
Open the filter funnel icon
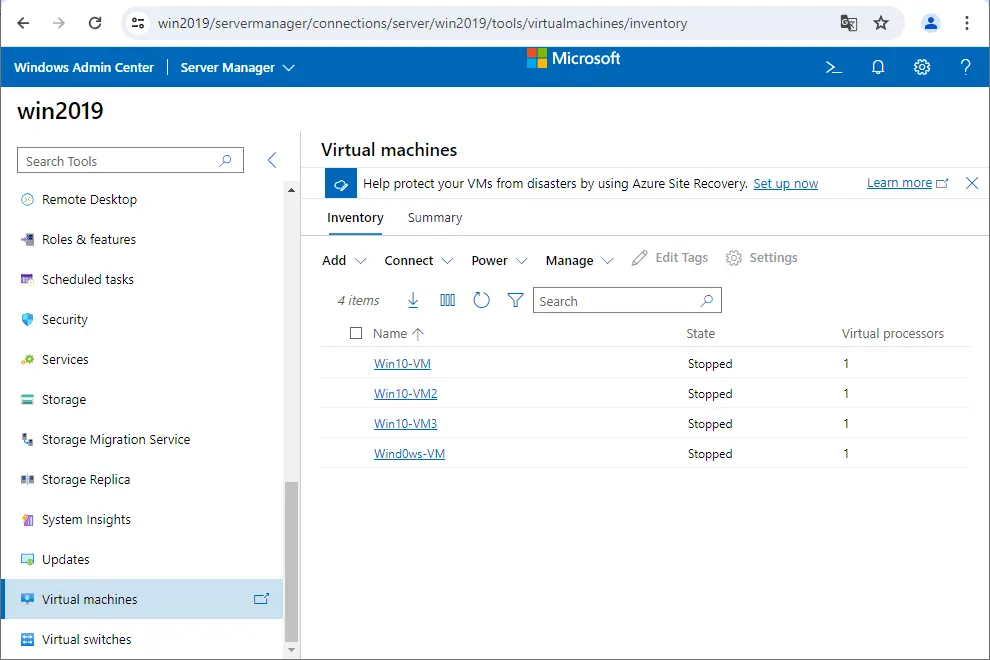pyautogui.click(x=515, y=300)
